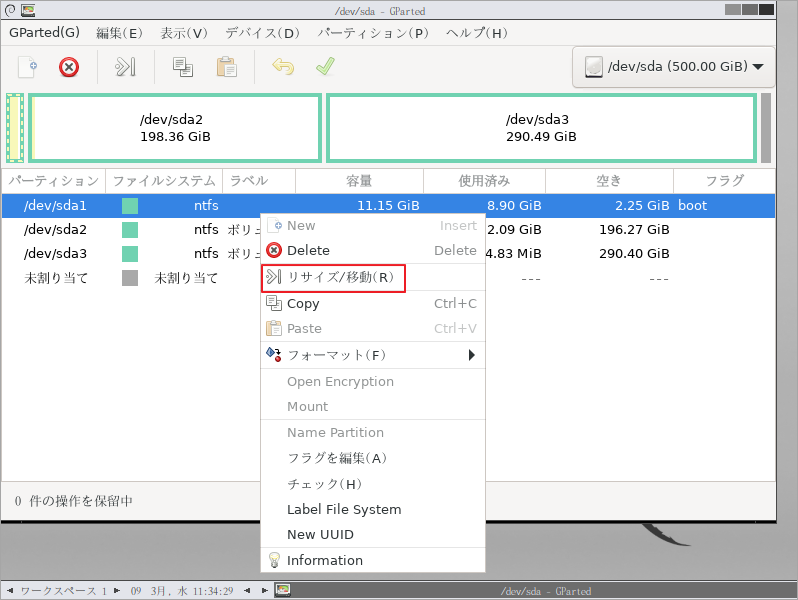Image resolution: width=798 pixels, height=600 pixels.
Task: Click the パーティション column header
Action: 54,181
